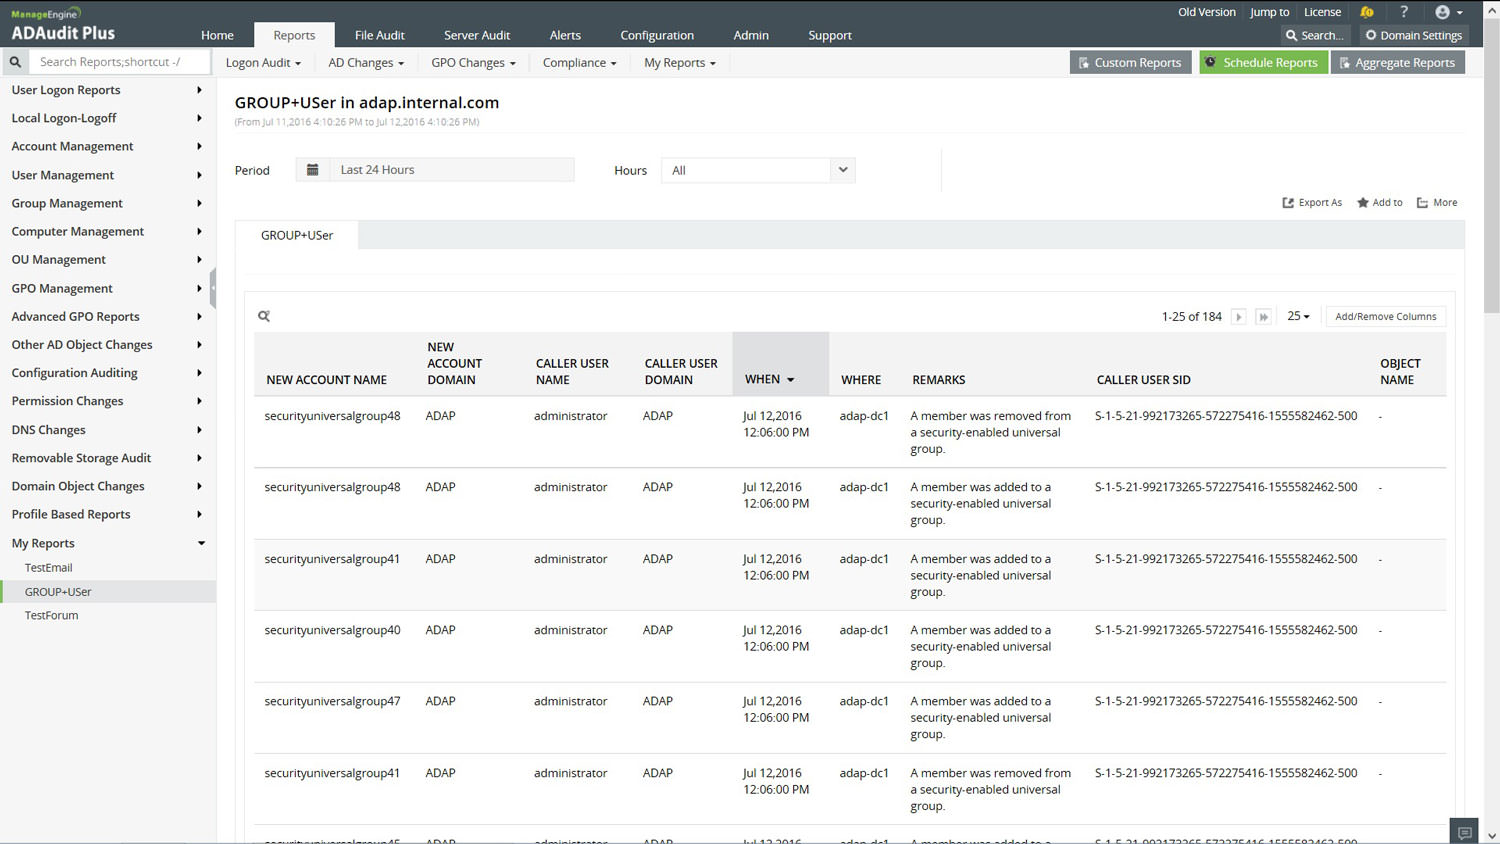Click the Add to star icon
1500x844 pixels.
point(1362,203)
